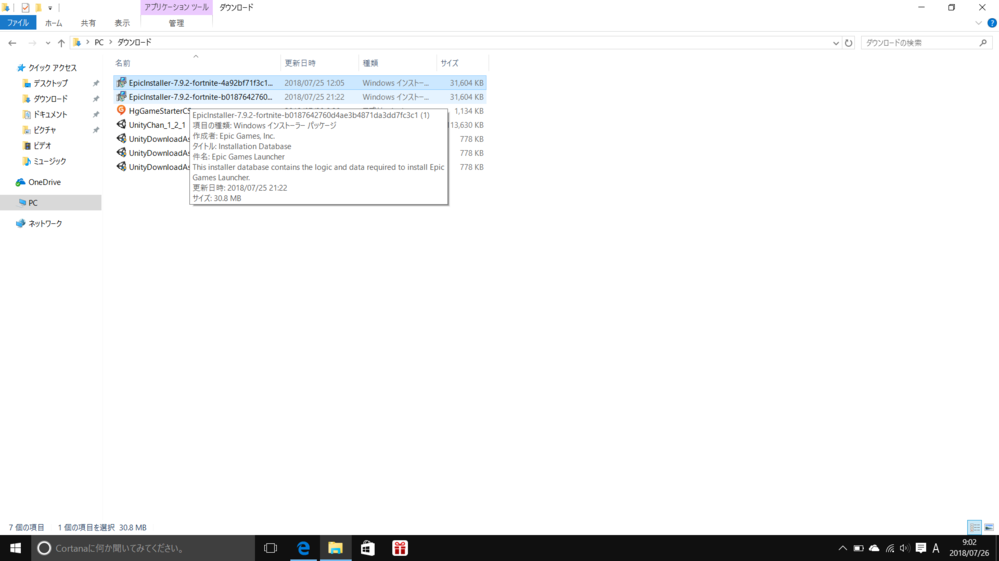Image resolution: width=999 pixels, height=561 pixels.
Task: Click the new folder quick access icon
Action: point(38,8)
